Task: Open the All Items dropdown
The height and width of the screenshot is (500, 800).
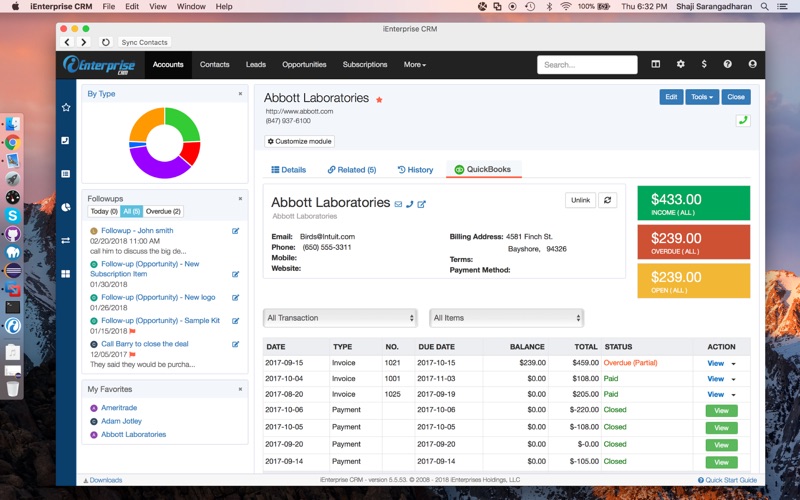Action: tap(507, 318)
